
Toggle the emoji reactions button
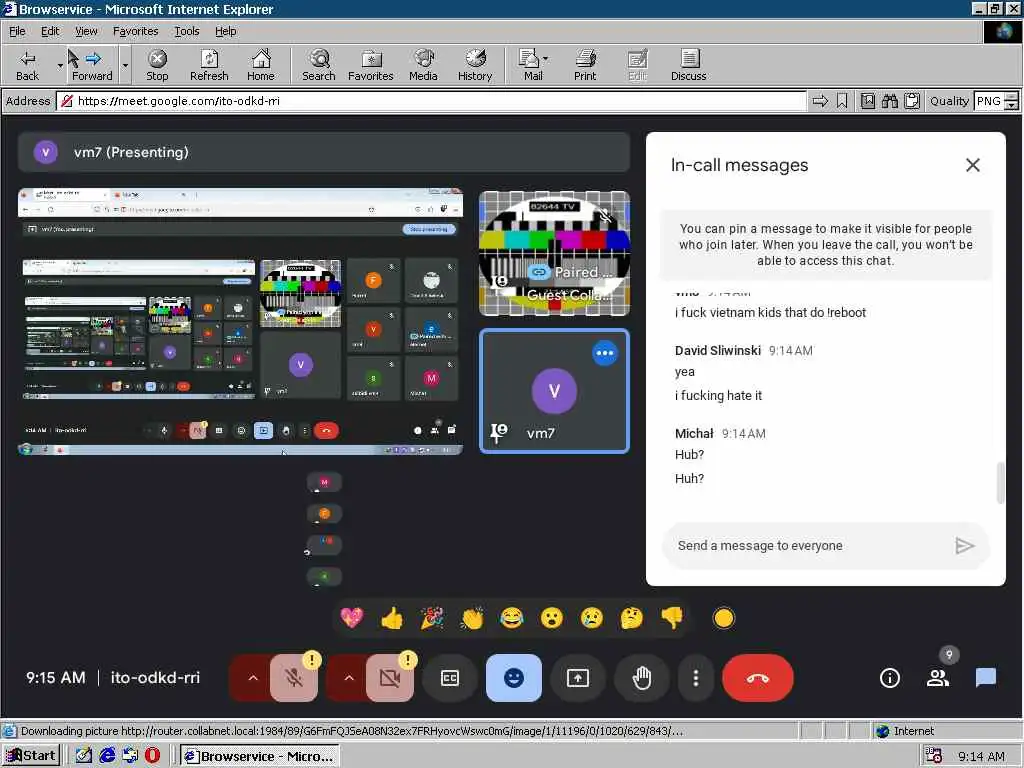pos(514,678)
